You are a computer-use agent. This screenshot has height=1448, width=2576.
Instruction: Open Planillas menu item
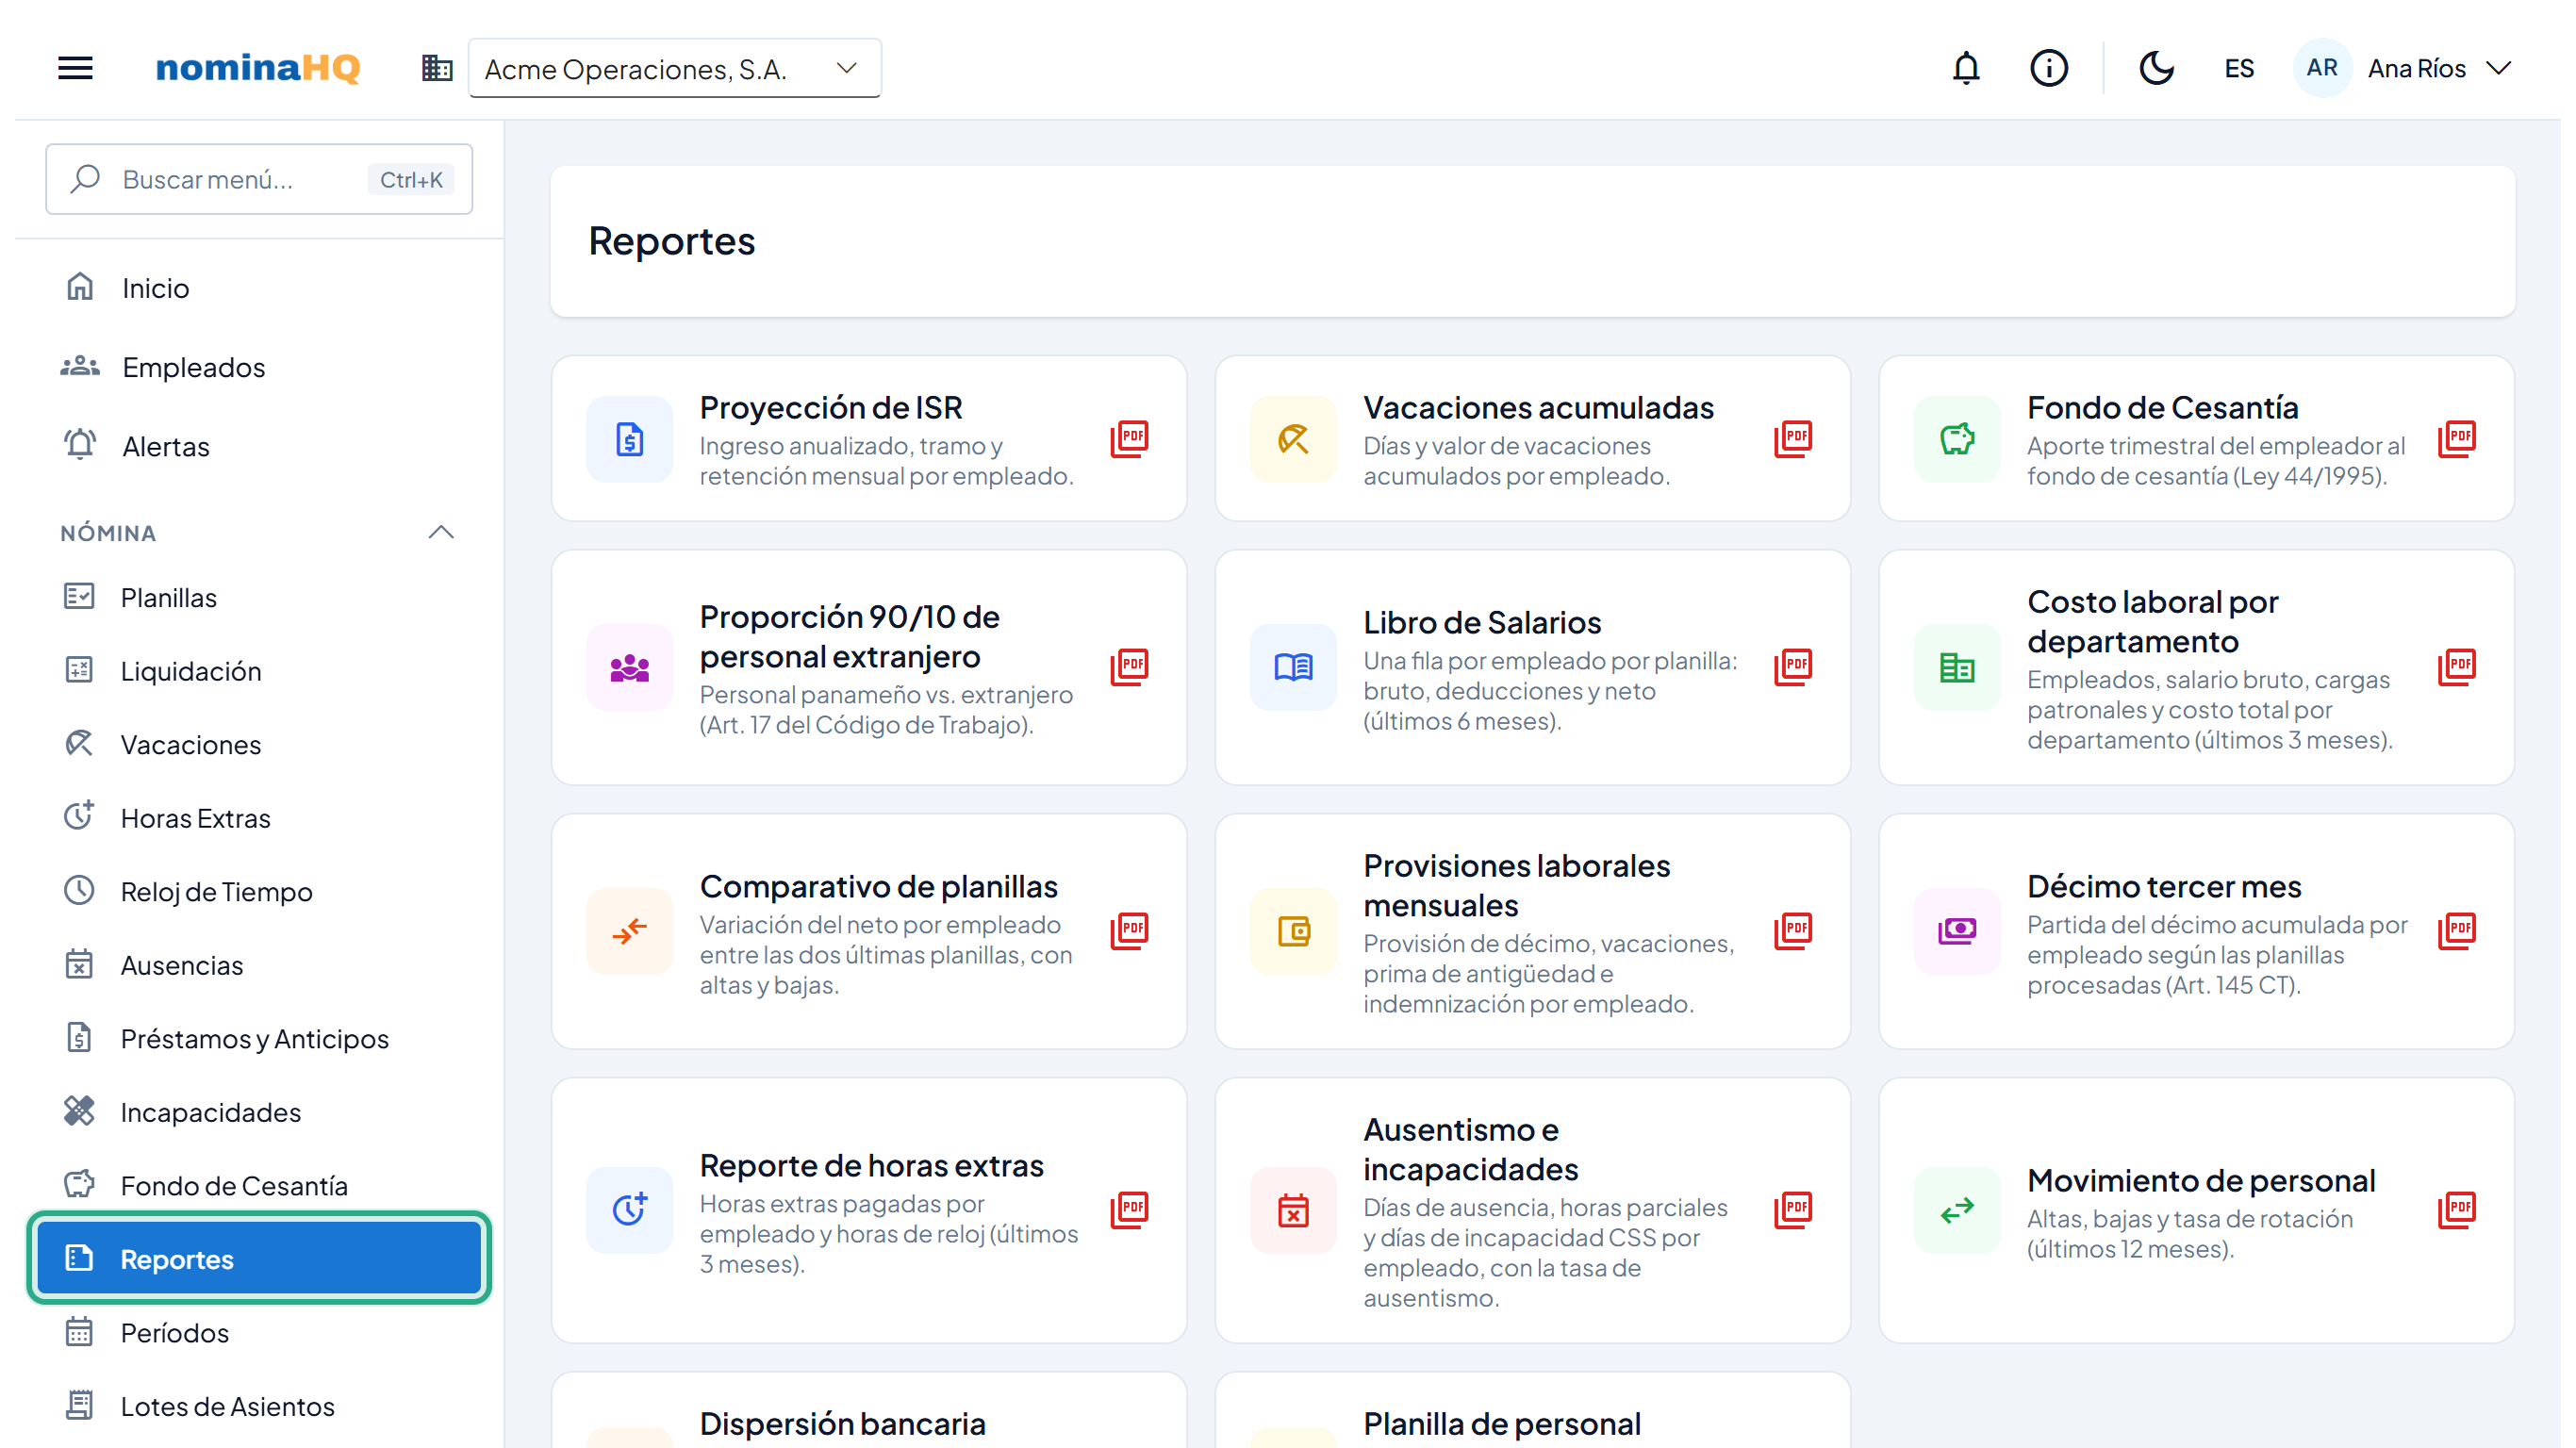259,597
